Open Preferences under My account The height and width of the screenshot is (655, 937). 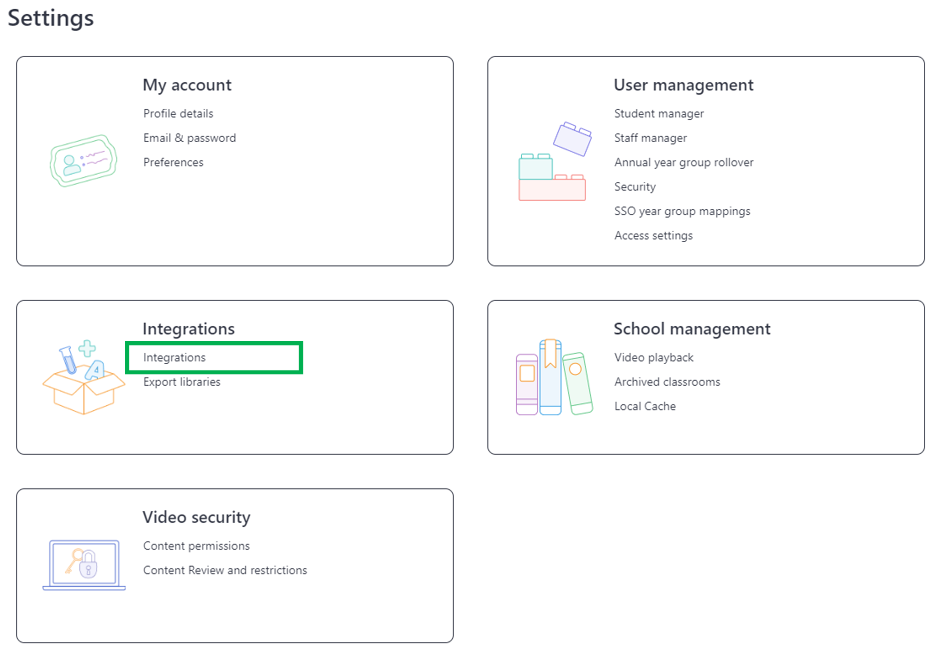(x=173, y=163)
